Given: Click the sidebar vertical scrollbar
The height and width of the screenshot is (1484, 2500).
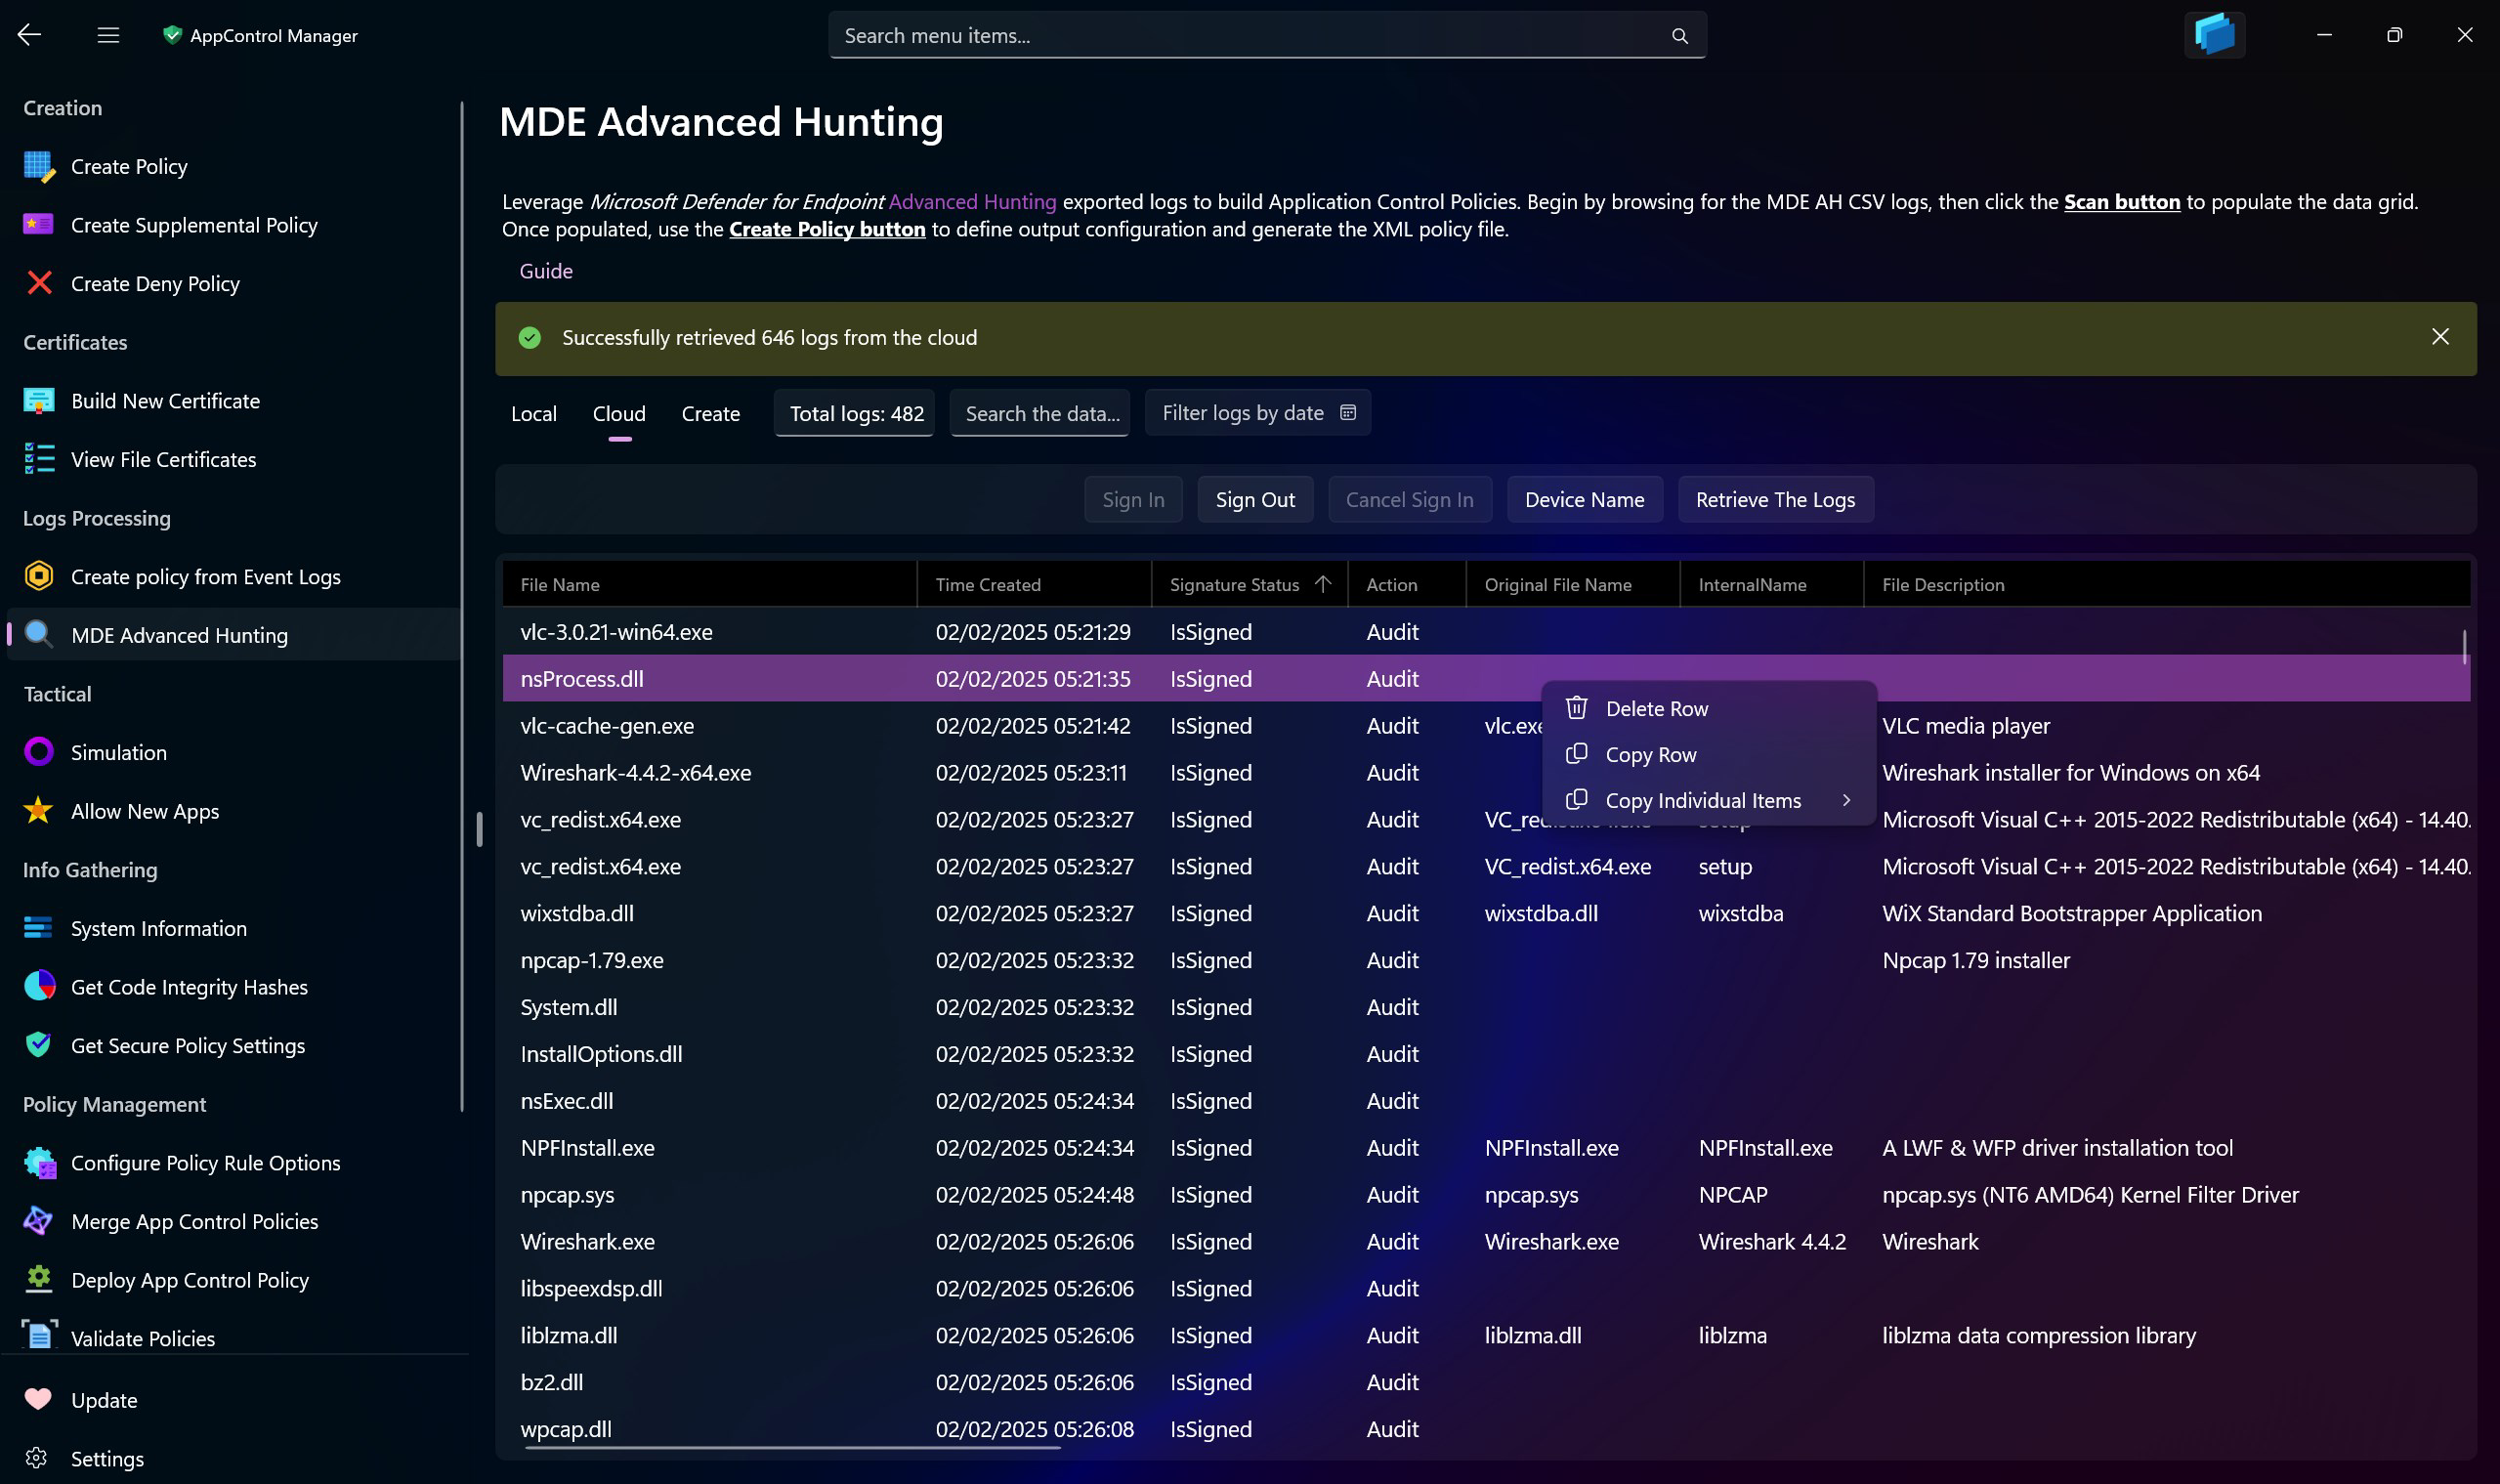Looking at the screenshot, I should click(x=462, y=605).
